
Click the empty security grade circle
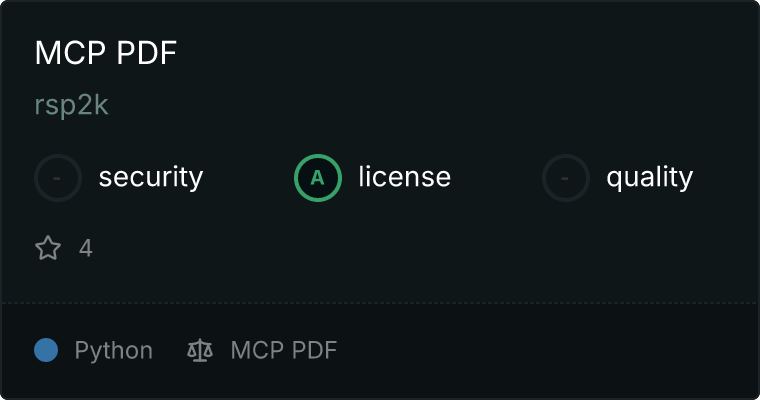click(58, 178)
